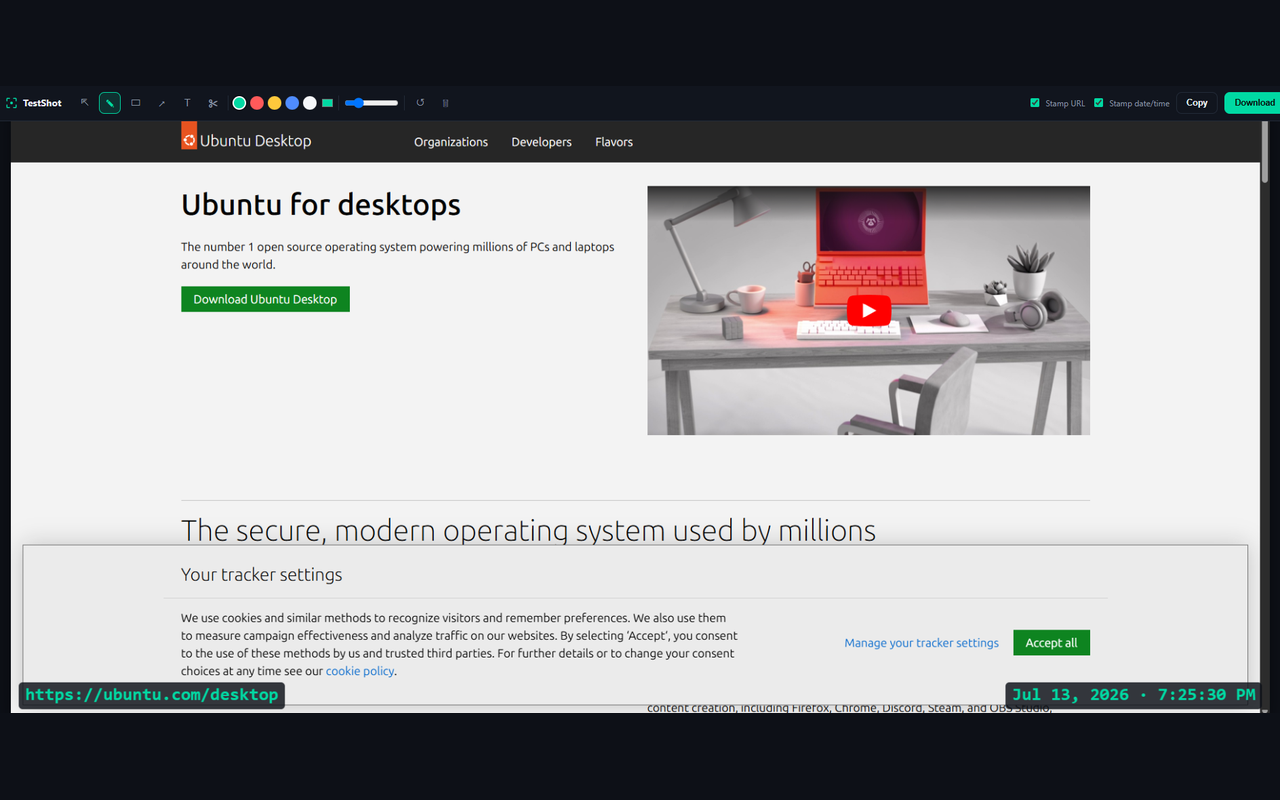Click the YouTube play button on video
This screenshot has height=800, width=1280.
coord(869,310)
